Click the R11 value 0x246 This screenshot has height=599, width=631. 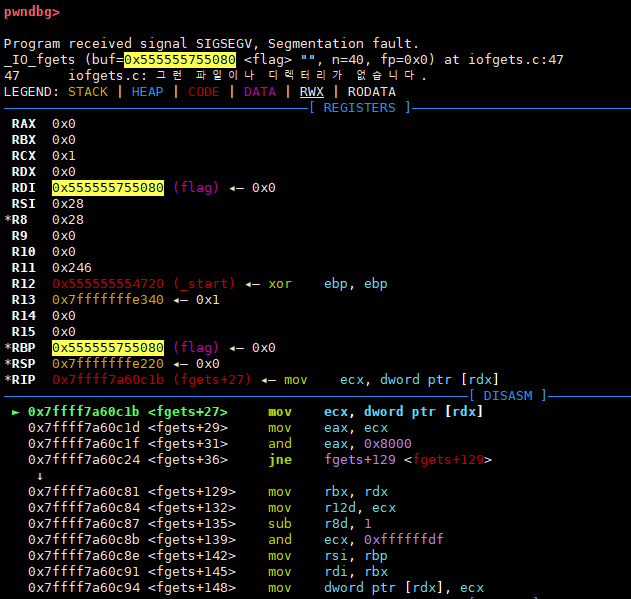click(x=72, y=268)
